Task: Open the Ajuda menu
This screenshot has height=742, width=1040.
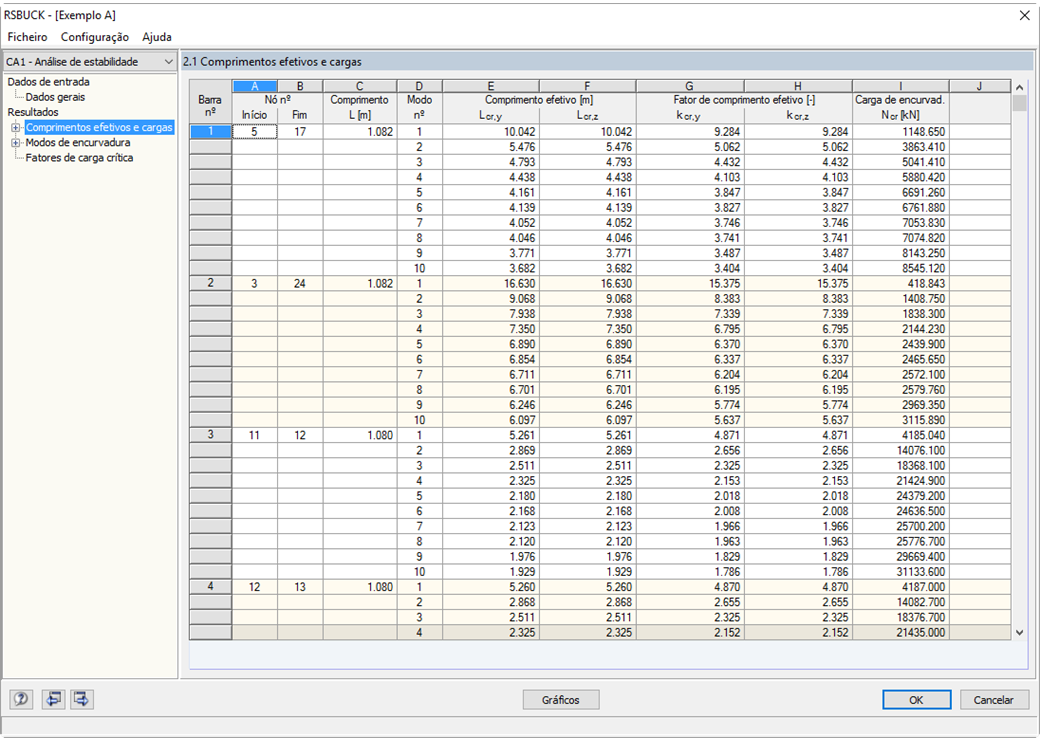Action: [157, 37]
